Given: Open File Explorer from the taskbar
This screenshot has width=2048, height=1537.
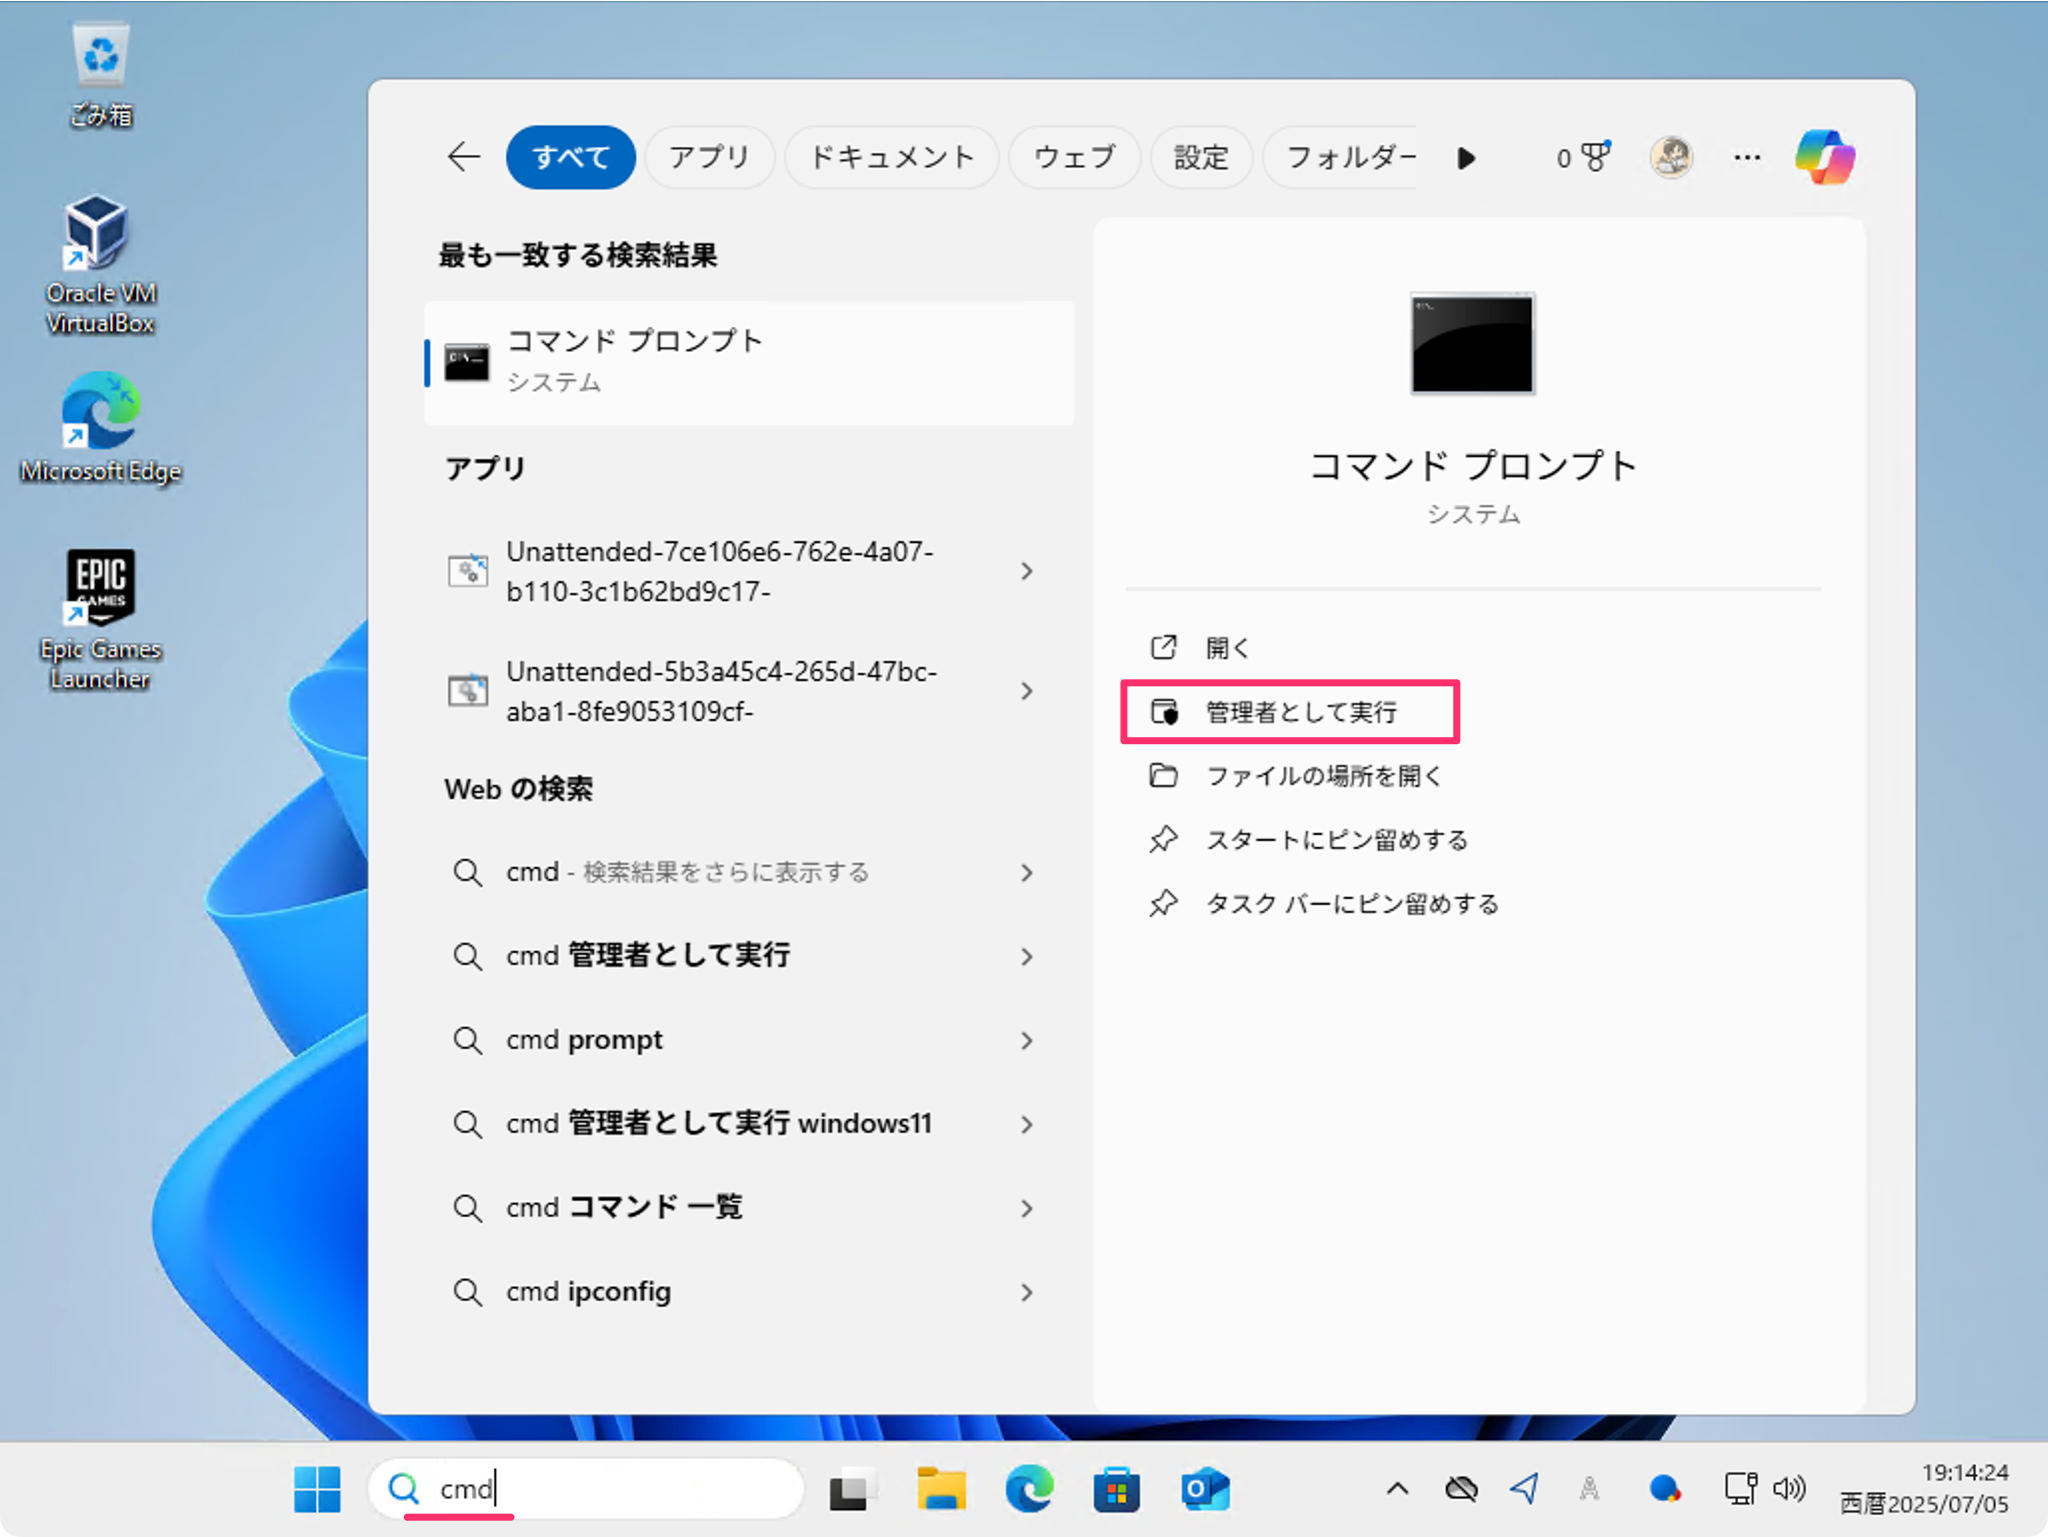Looking at the screenshot, I should (x=941, y=1489).
